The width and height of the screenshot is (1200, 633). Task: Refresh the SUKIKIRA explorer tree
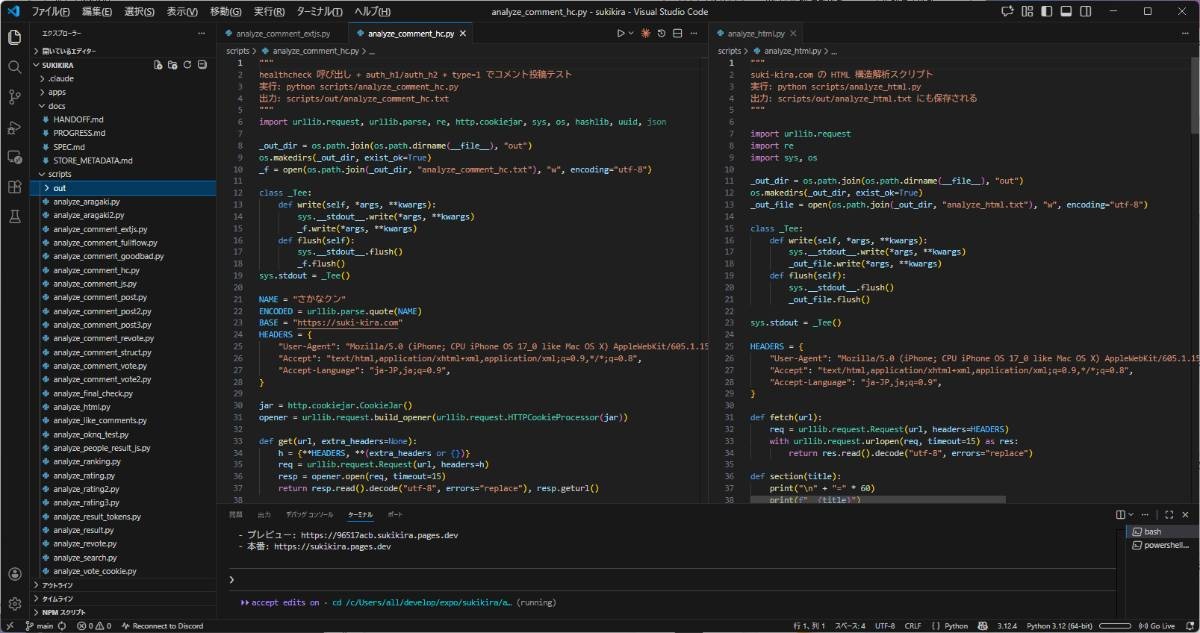(187, 65)
